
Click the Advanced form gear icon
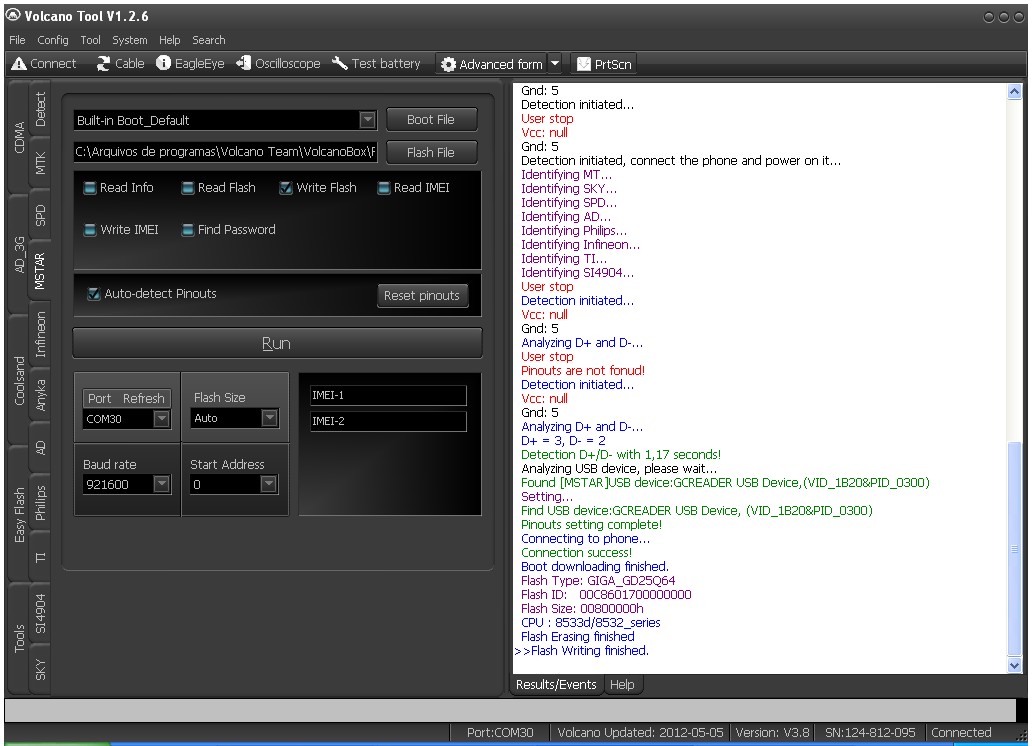coord(448,65)
